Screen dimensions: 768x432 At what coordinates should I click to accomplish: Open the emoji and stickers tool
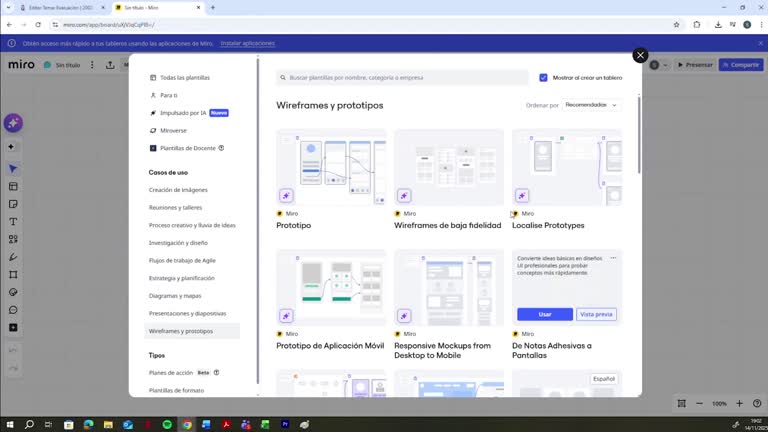(x=13, y=292)
